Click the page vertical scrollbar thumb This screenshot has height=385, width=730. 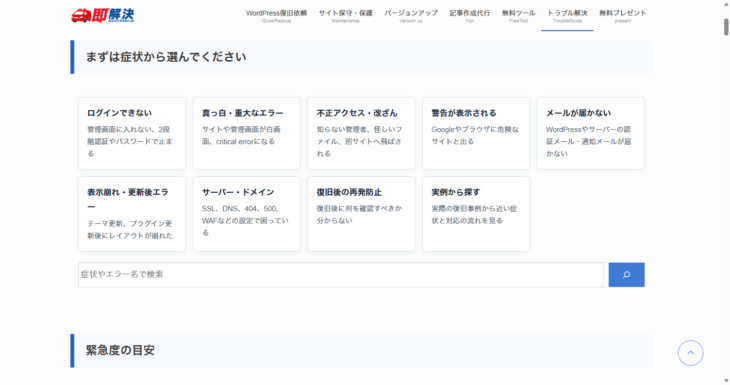(x=726, y=27)
